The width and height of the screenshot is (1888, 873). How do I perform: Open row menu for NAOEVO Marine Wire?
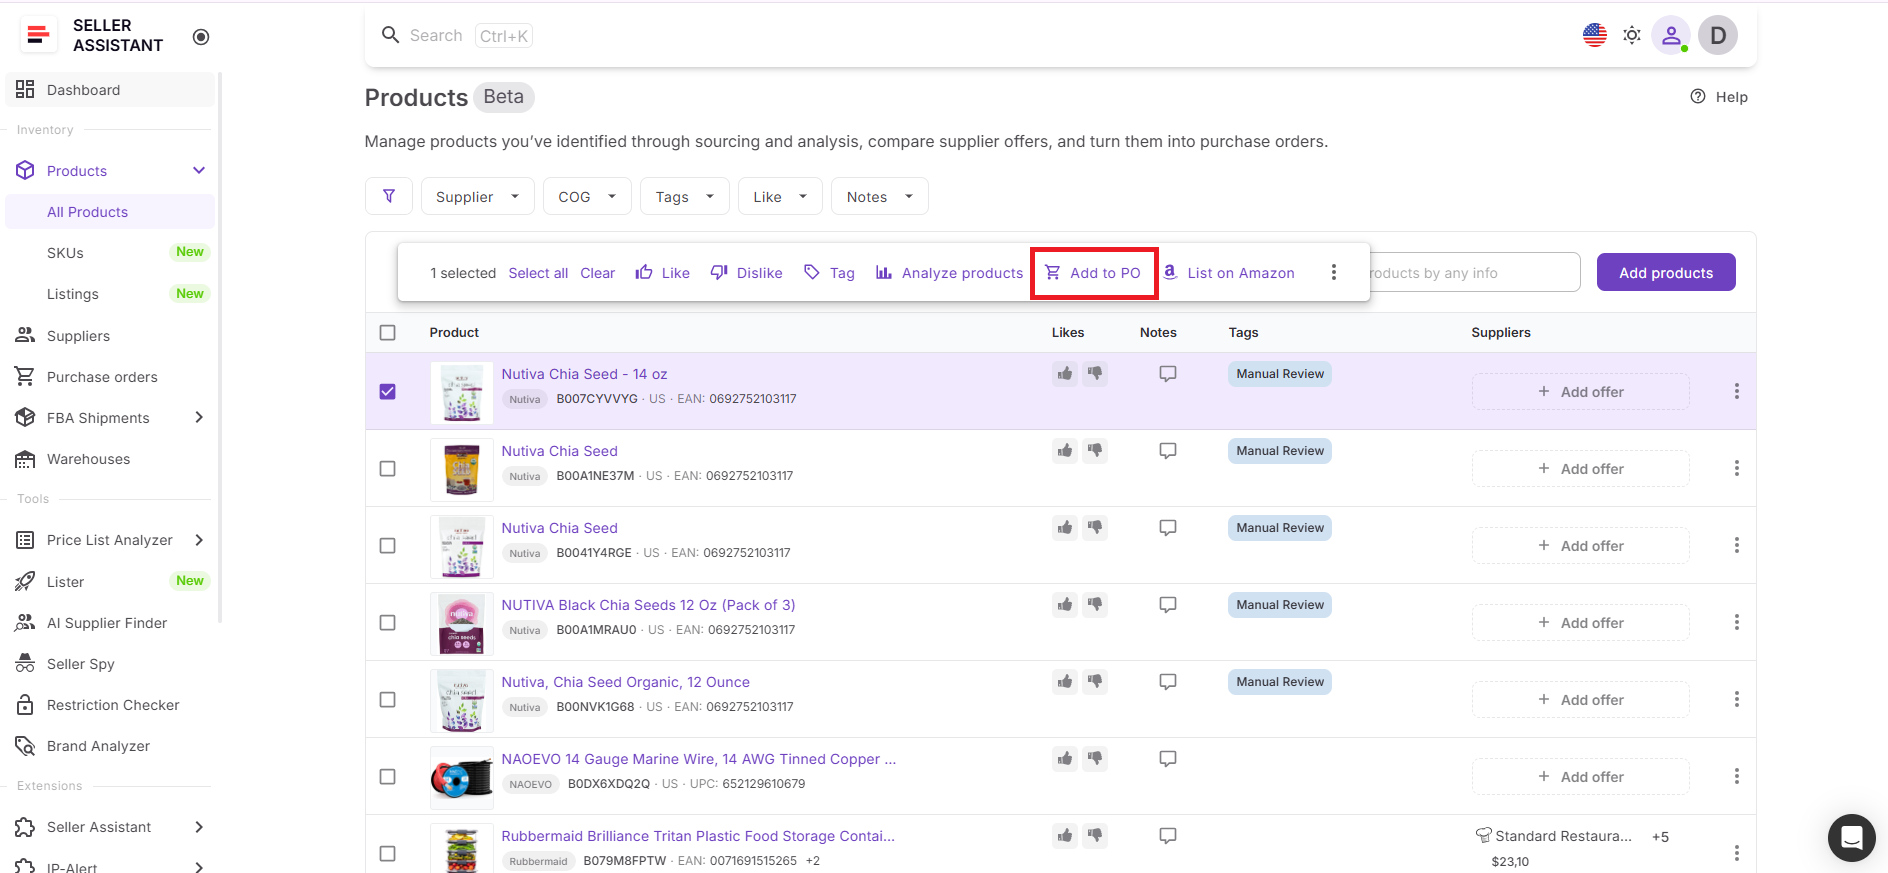1737,776
